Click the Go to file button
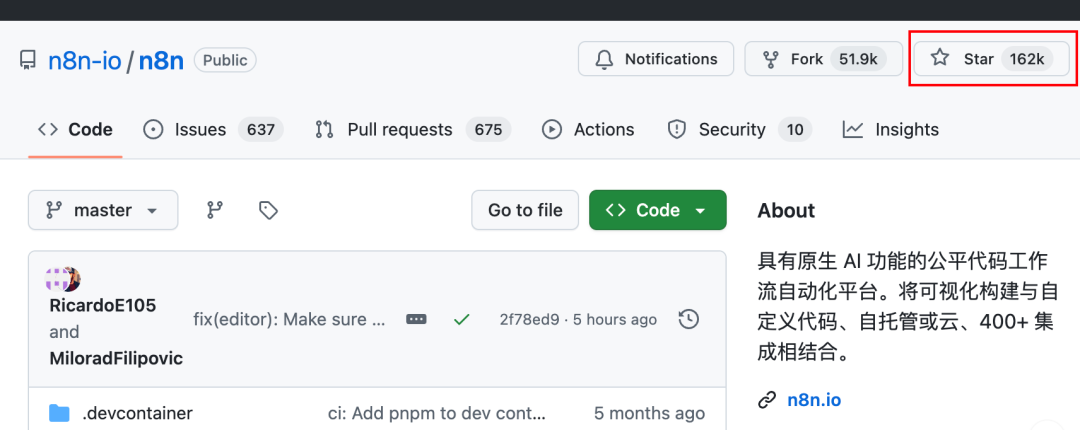Image resolution: width=1080 pixels, height=430 pixels. click(x=525, y=210)
